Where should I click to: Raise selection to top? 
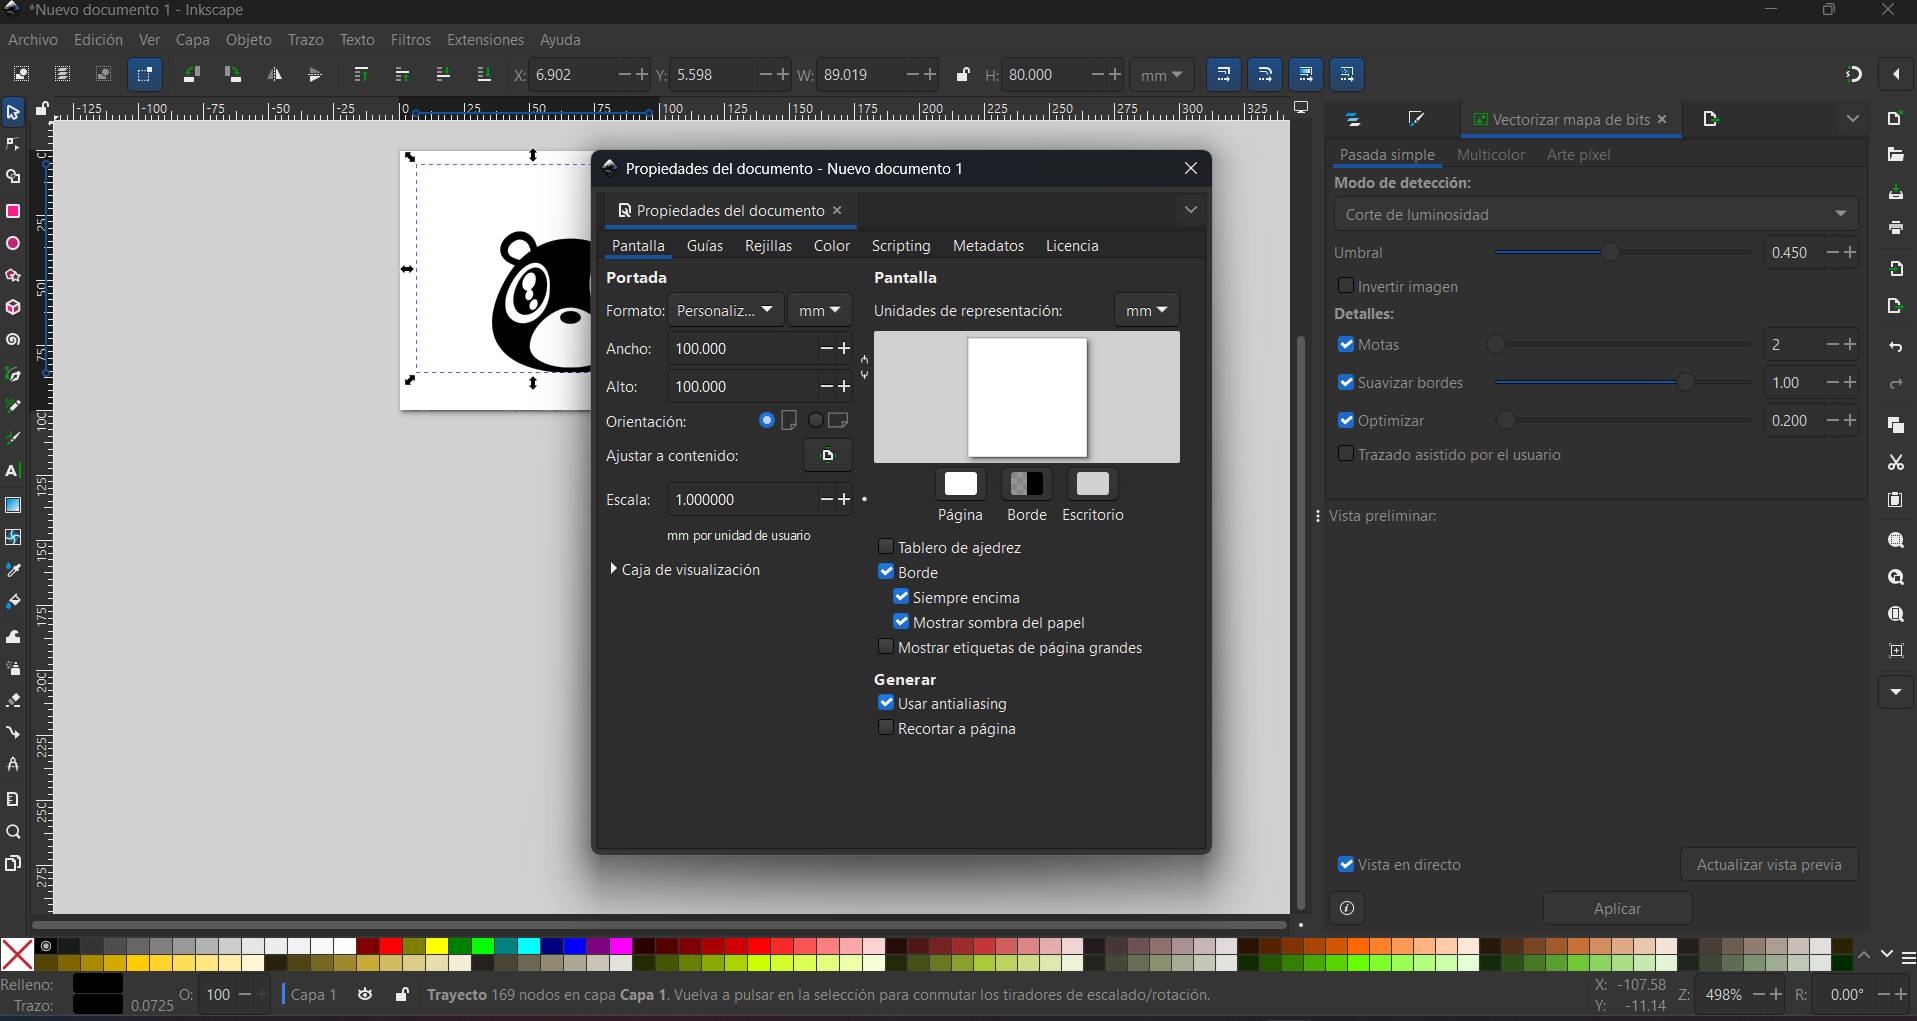point(361,74)
